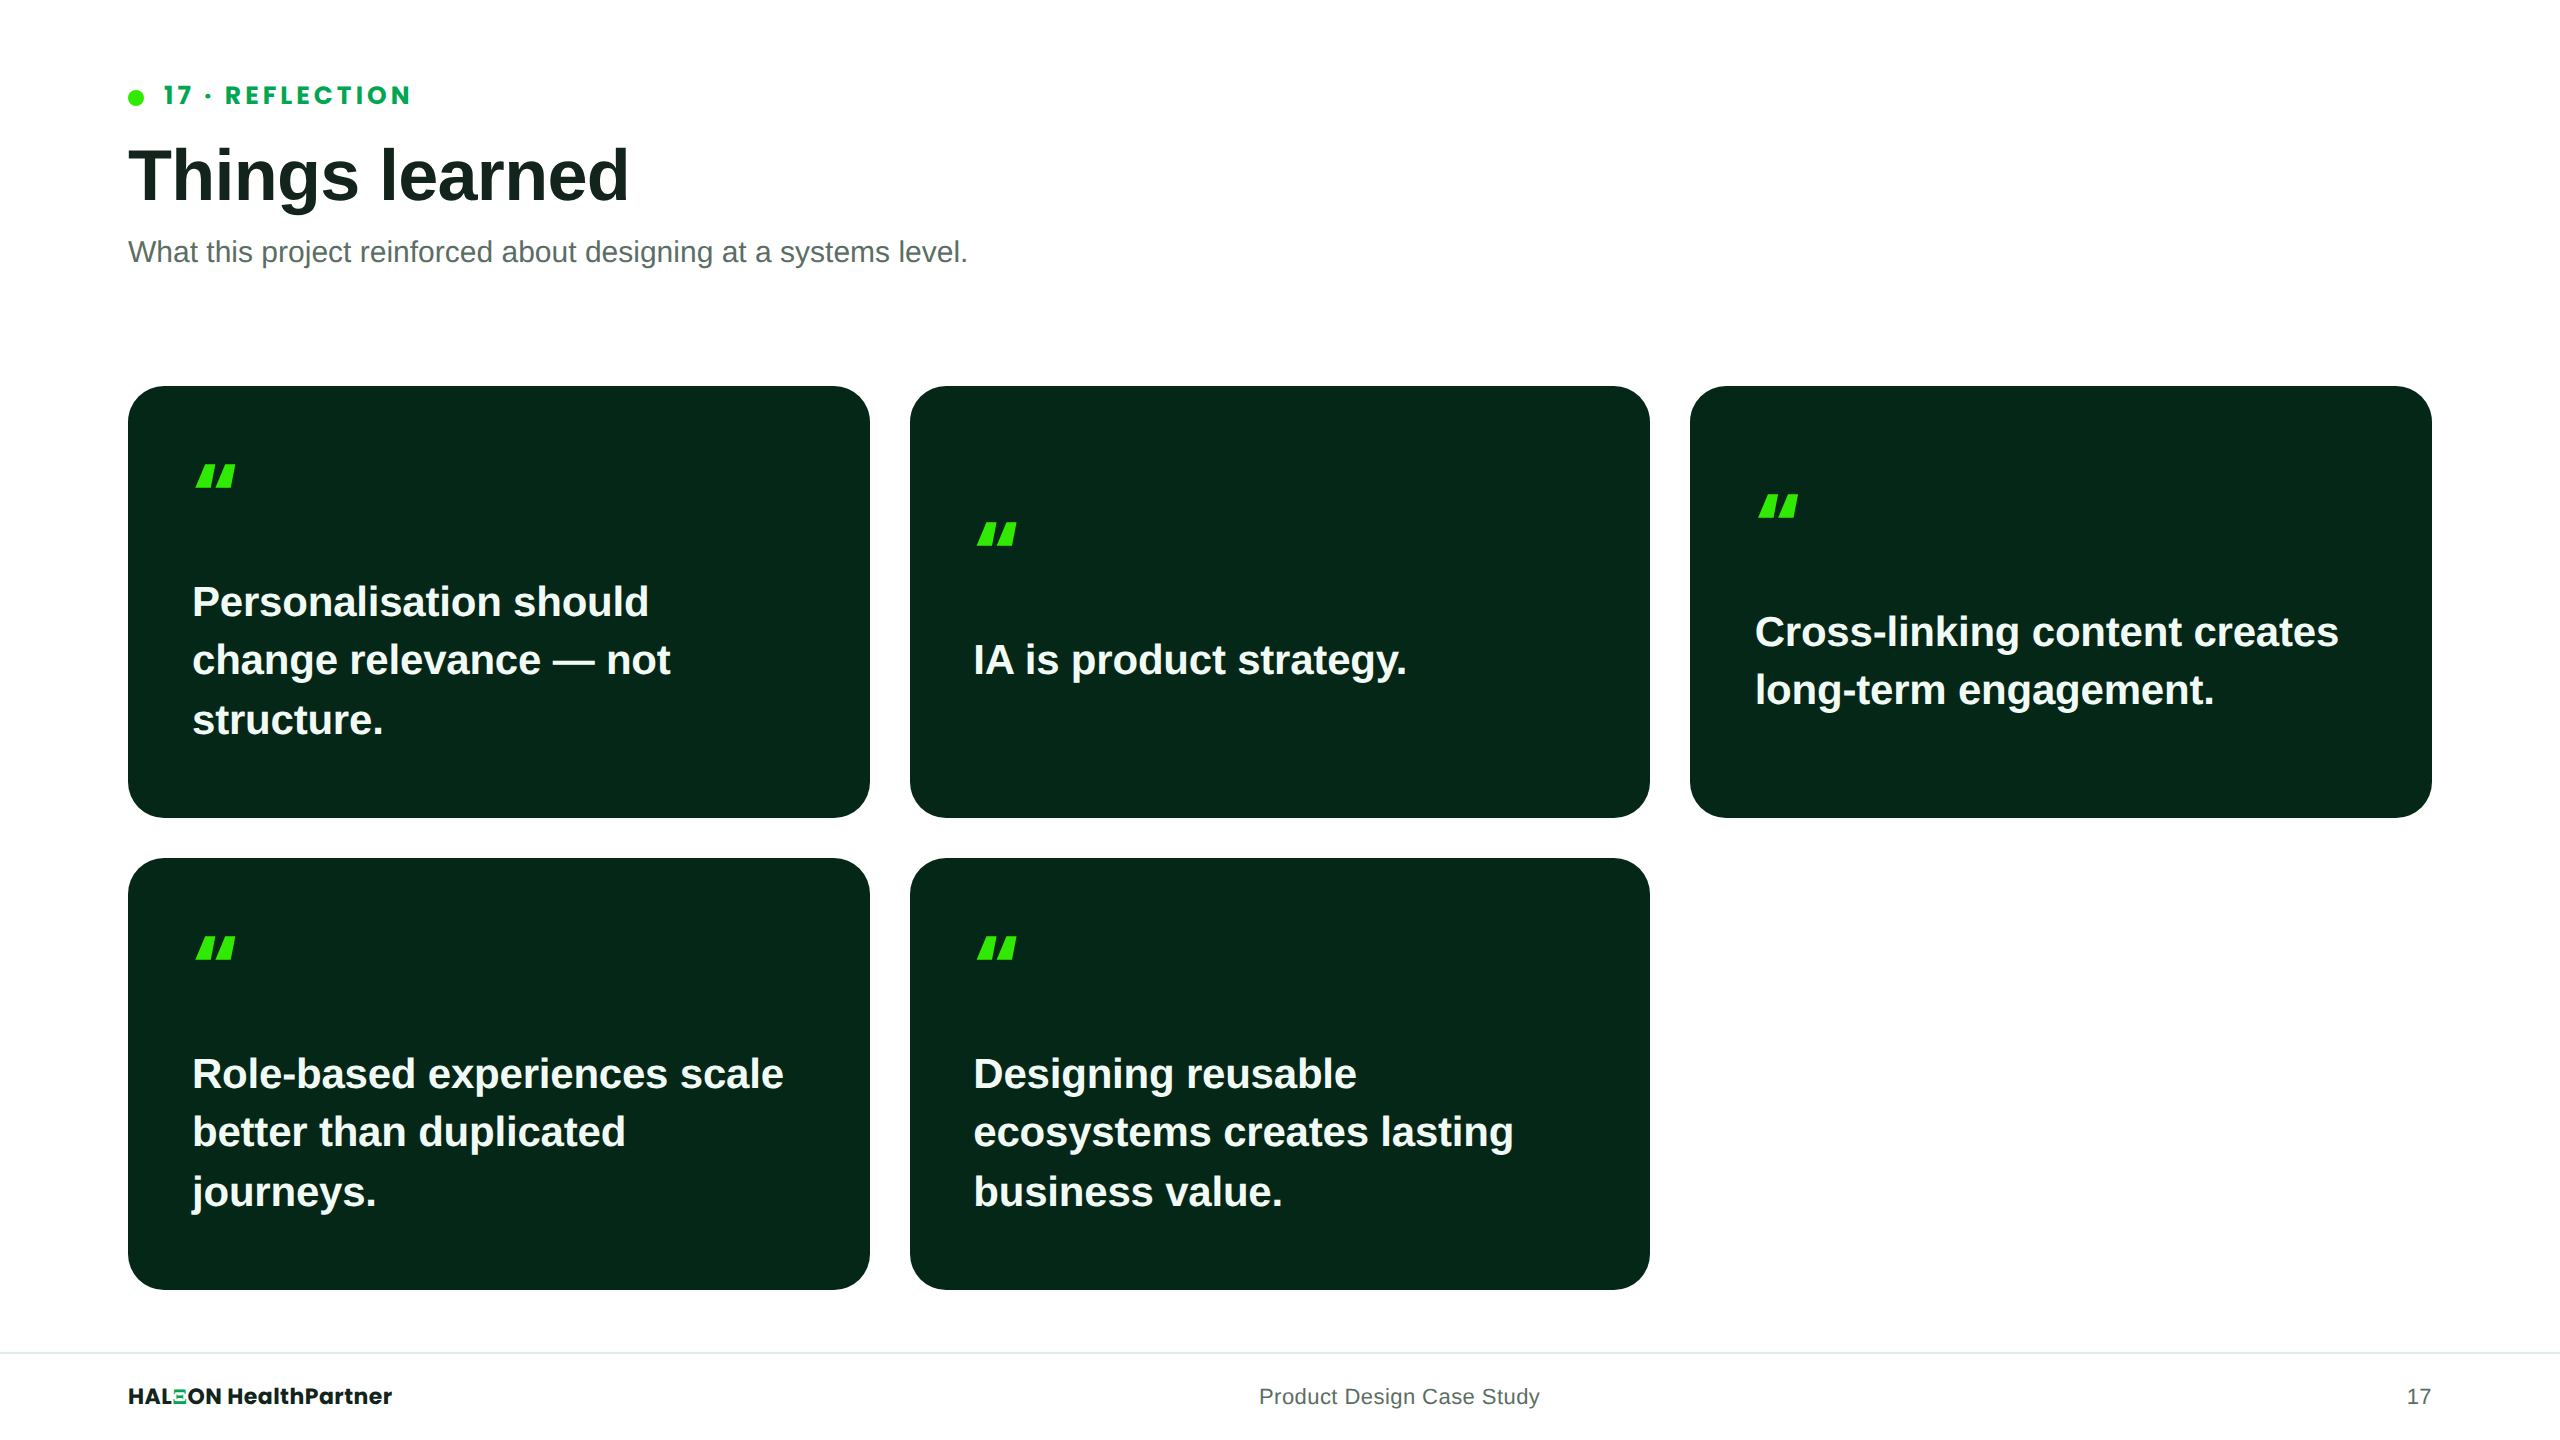Click the green dot beside 17 Reflection
The width and height of the screenshot is (2560, 1440).
tap(136, 97)
